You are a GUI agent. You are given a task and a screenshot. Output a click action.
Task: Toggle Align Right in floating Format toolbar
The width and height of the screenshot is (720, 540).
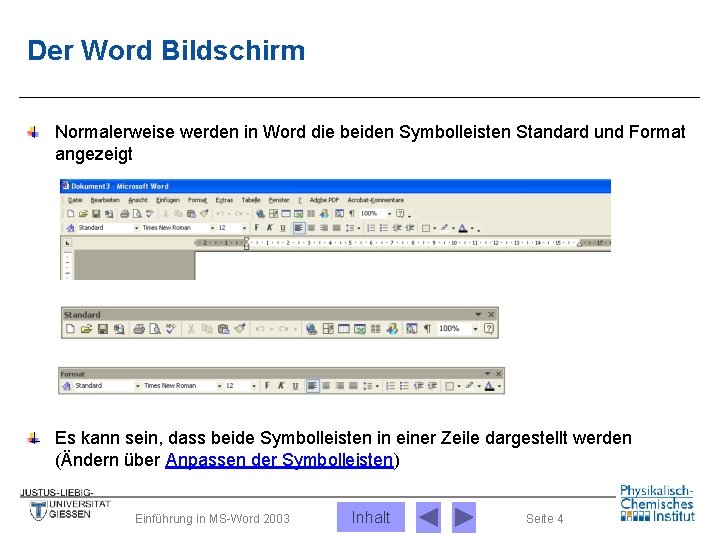tap(339, 386)
